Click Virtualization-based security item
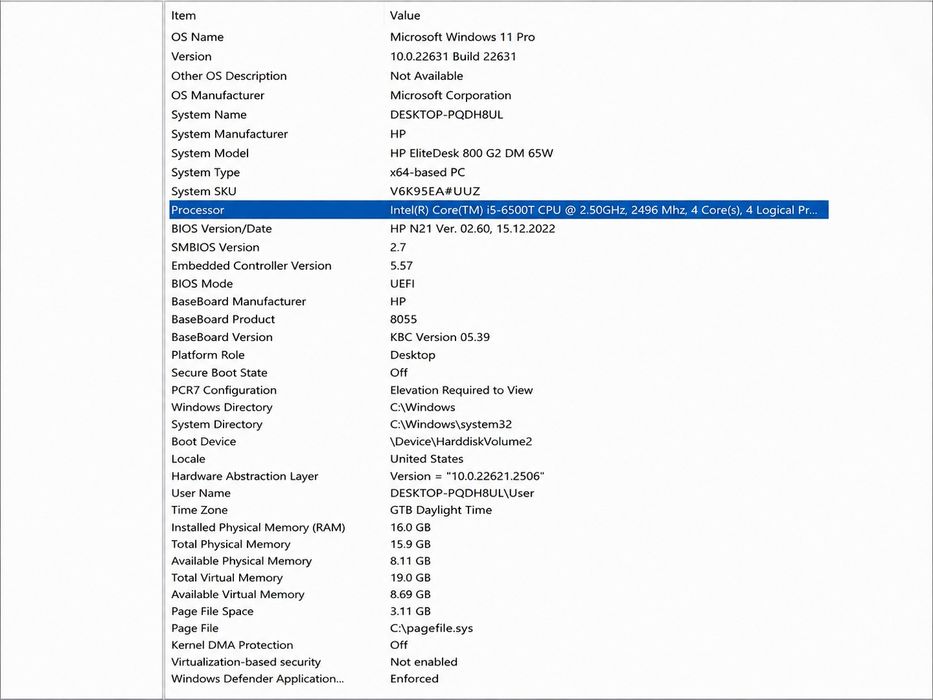The image size is (933, 700). (x=246, y=662)
